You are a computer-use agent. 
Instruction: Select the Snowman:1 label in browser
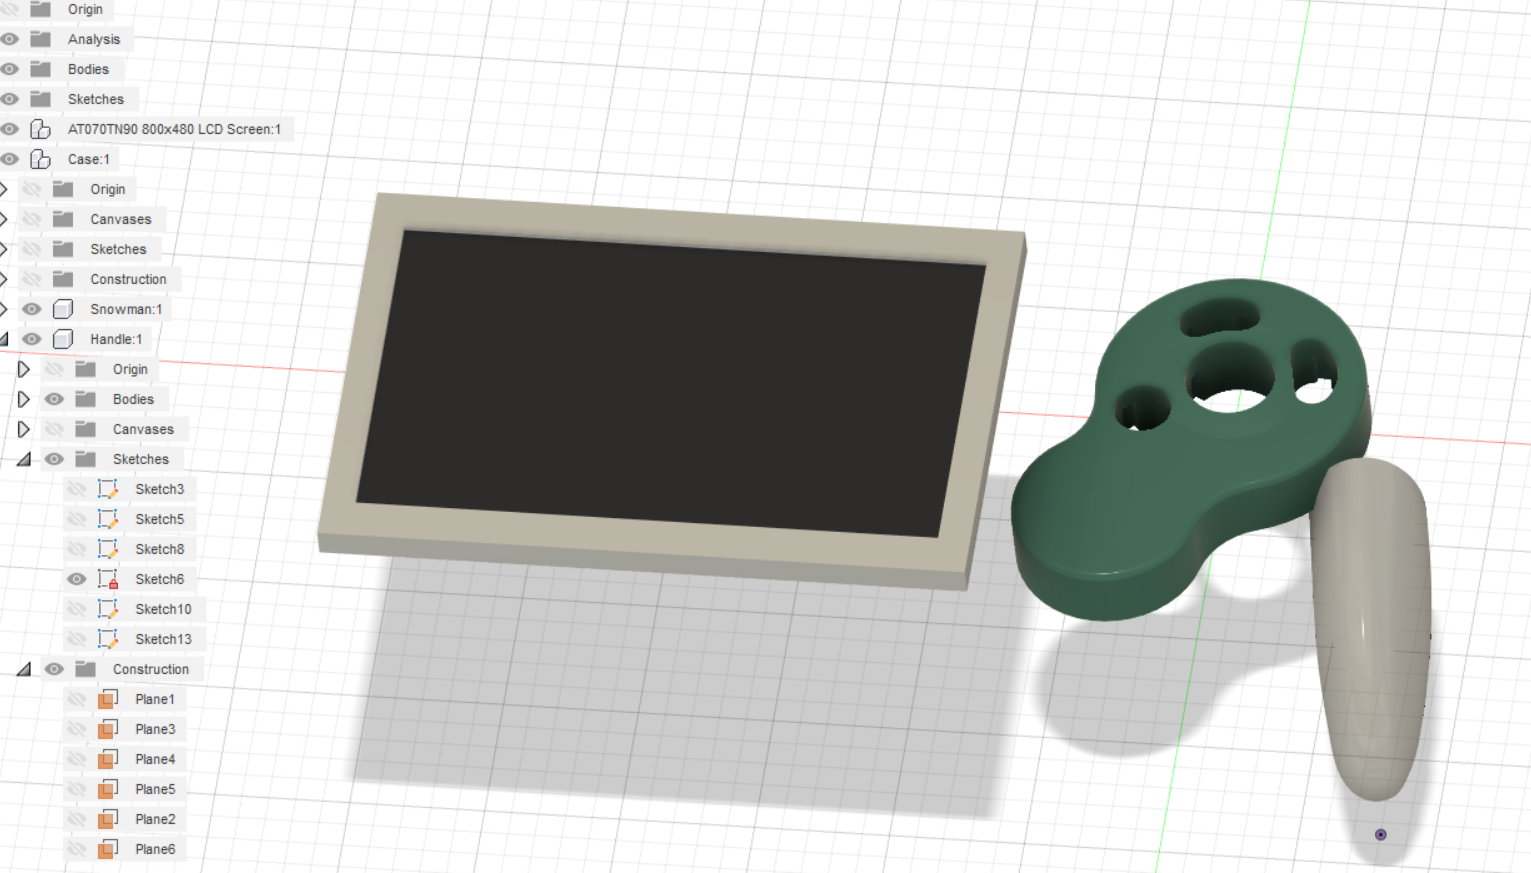126,309
